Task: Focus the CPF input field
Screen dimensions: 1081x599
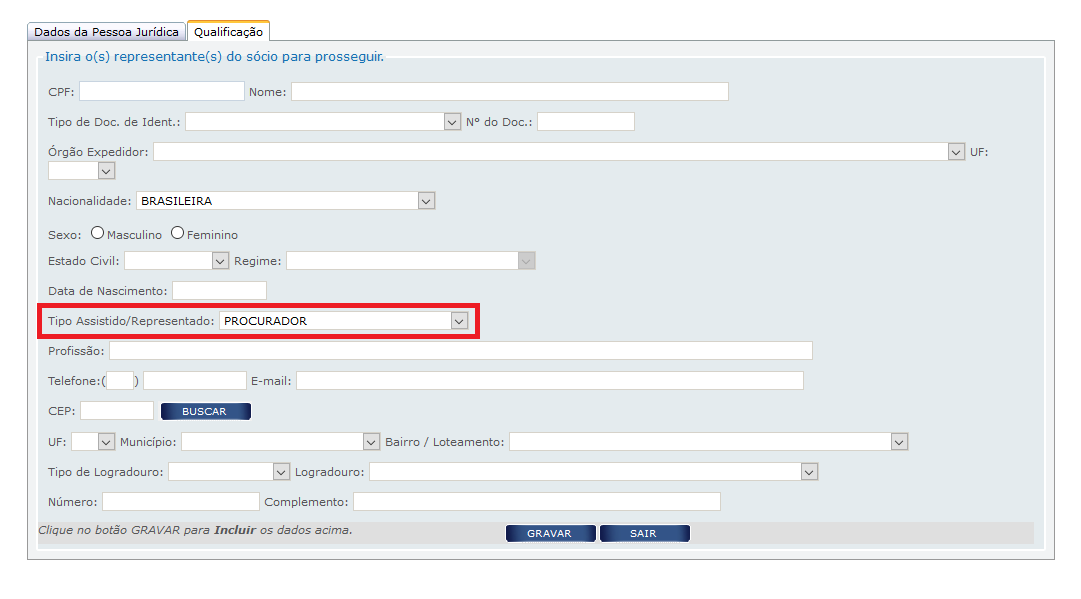Action: click(x=161, y=92)
